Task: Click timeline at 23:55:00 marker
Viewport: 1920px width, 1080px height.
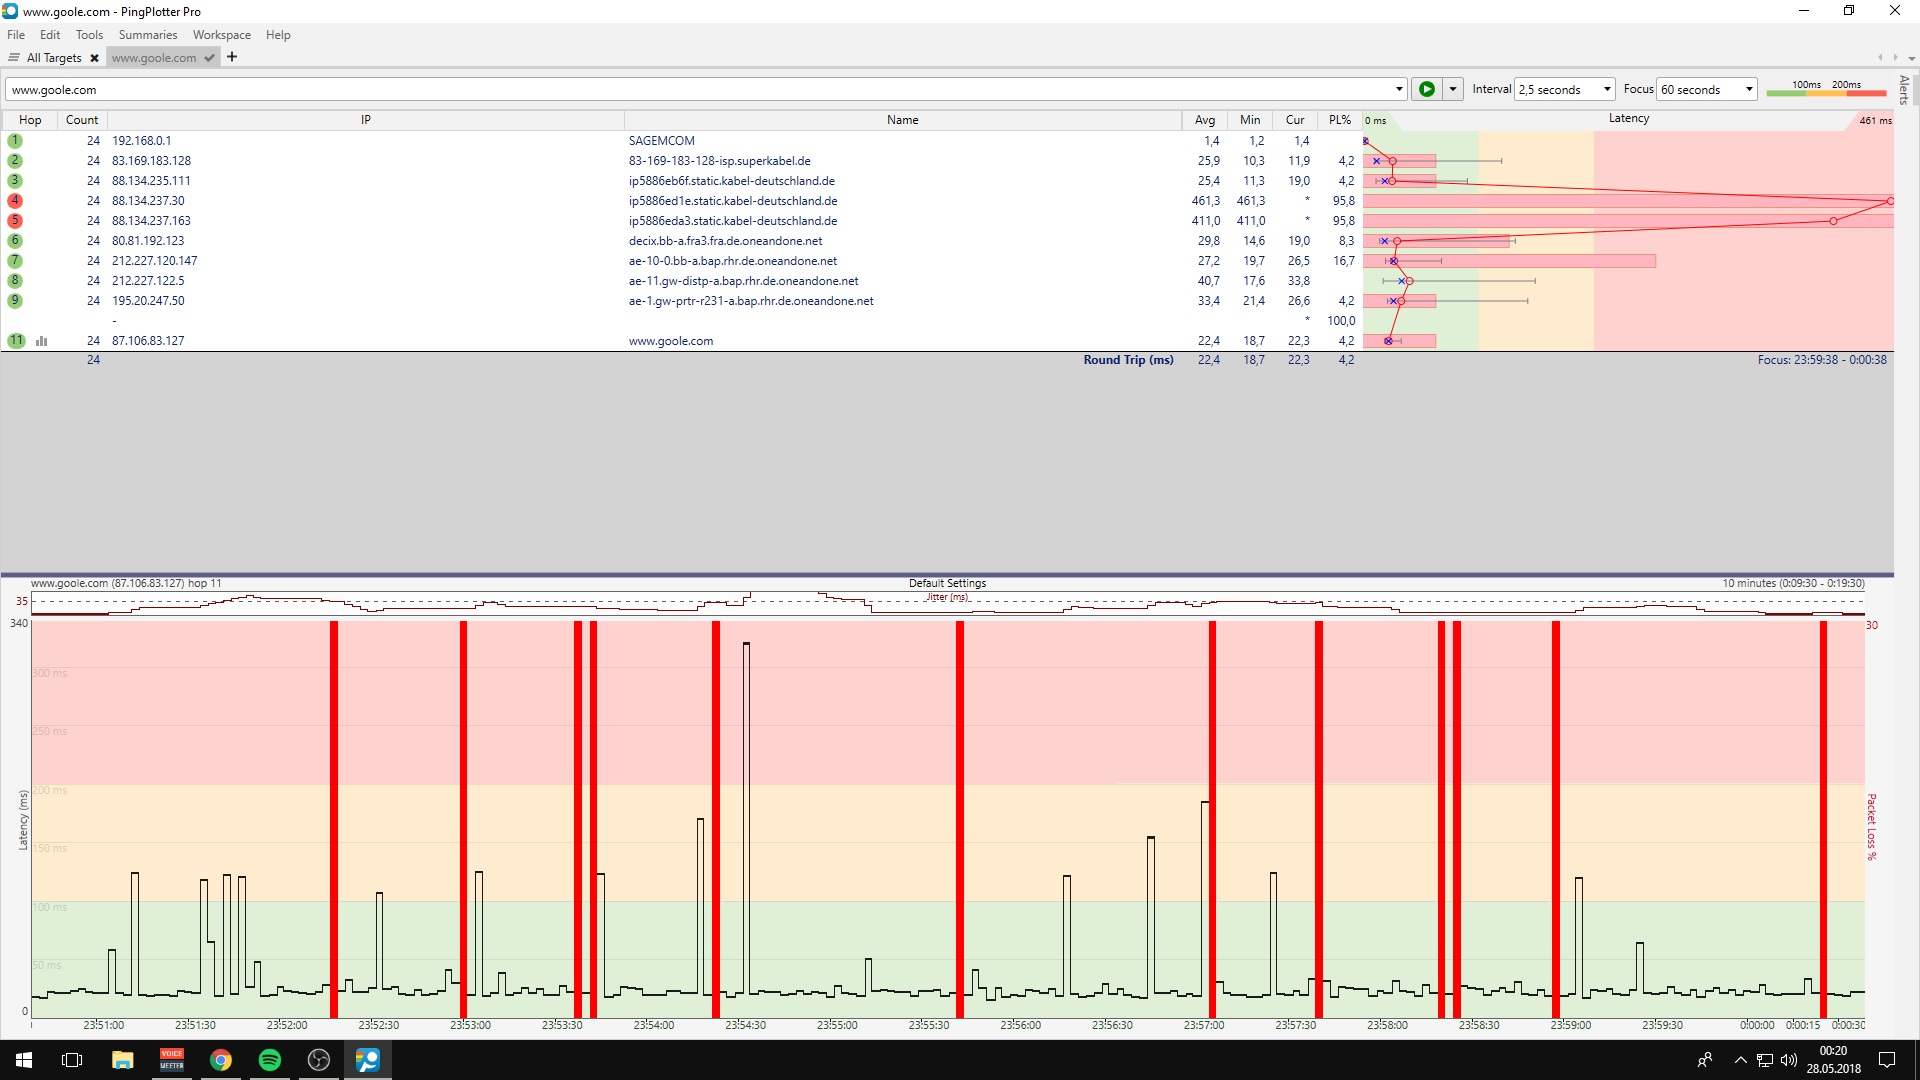Action: (837, 1025)
